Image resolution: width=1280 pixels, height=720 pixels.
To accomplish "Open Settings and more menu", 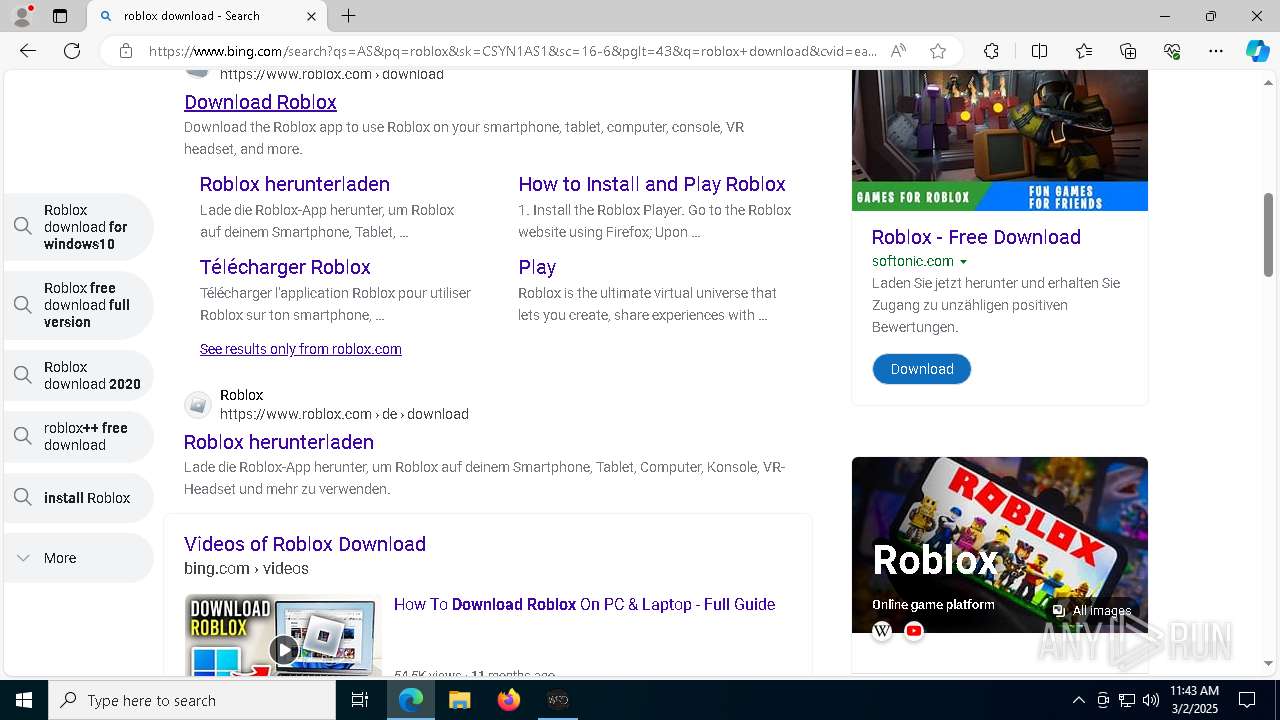I will click(x=1216, y=51).
